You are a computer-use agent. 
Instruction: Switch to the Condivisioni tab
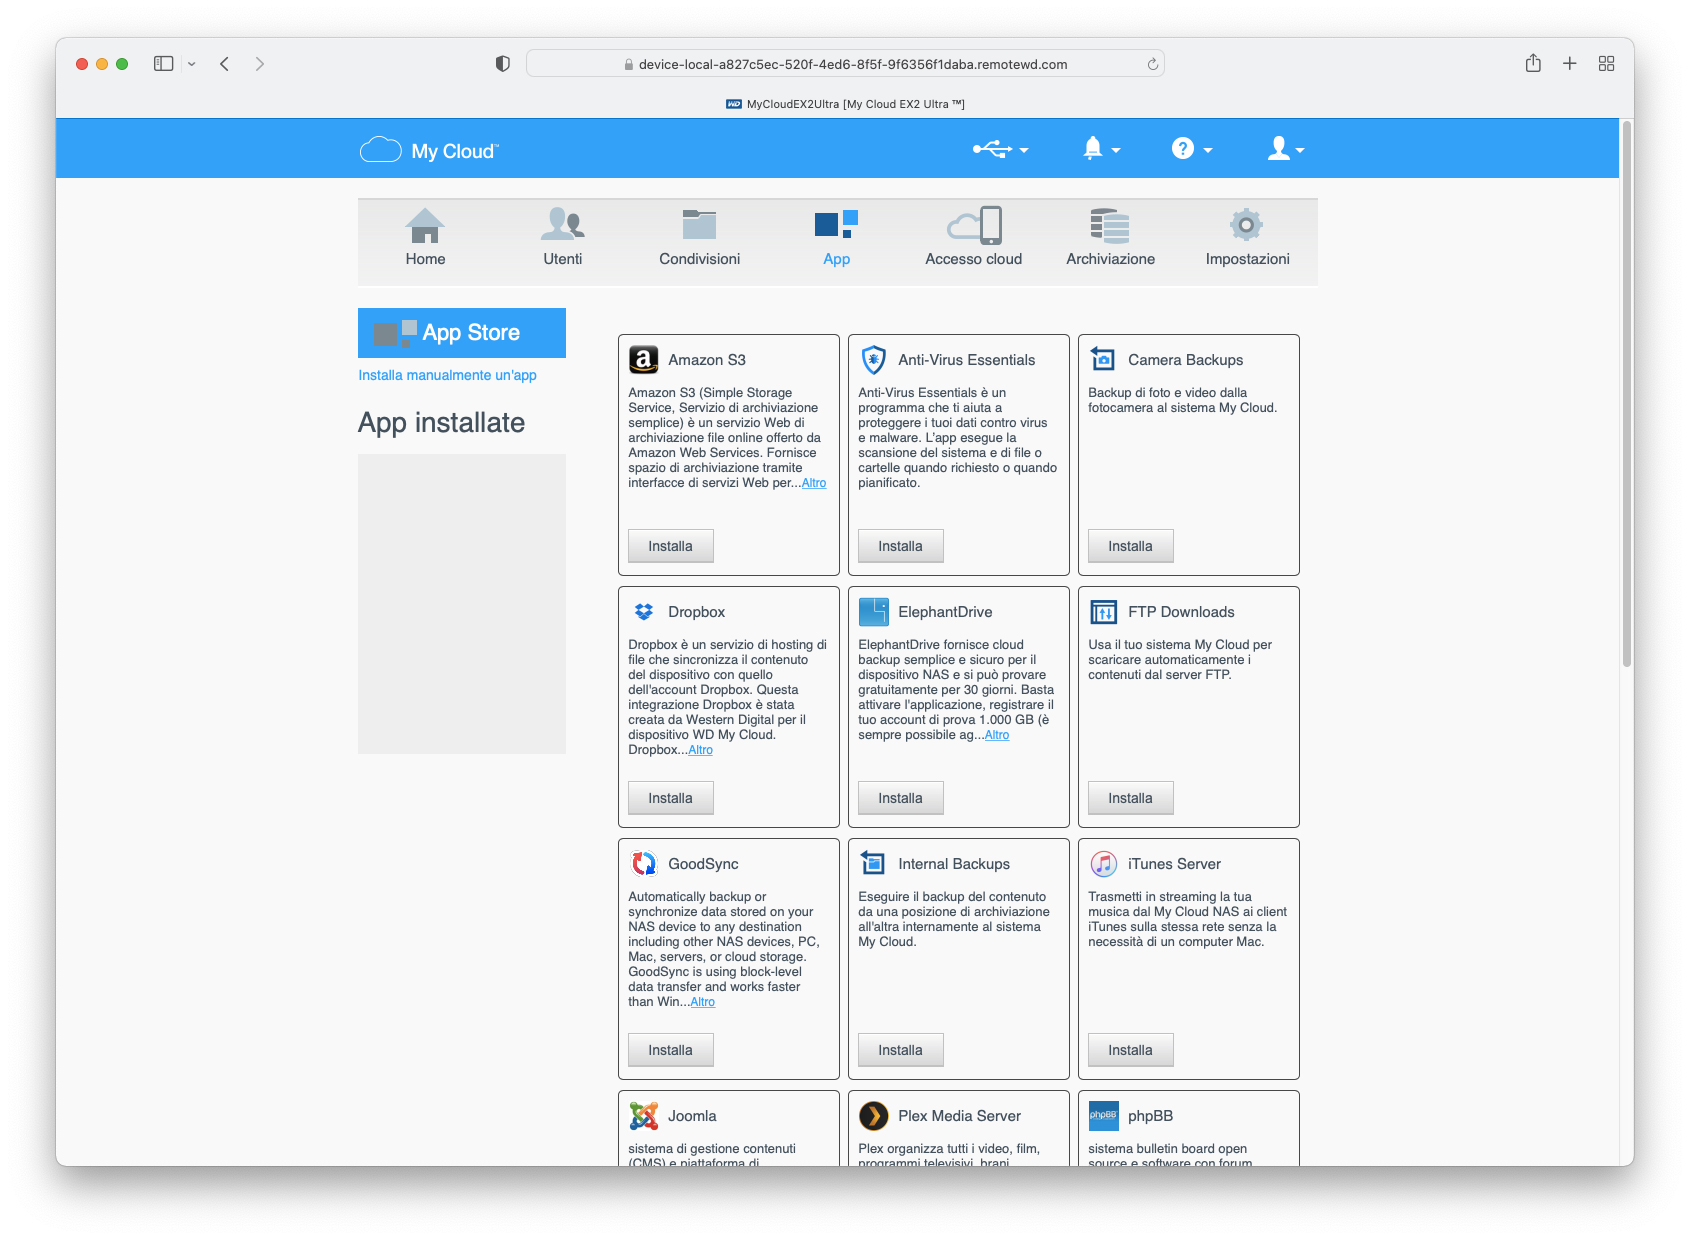(x=700, y=259)
